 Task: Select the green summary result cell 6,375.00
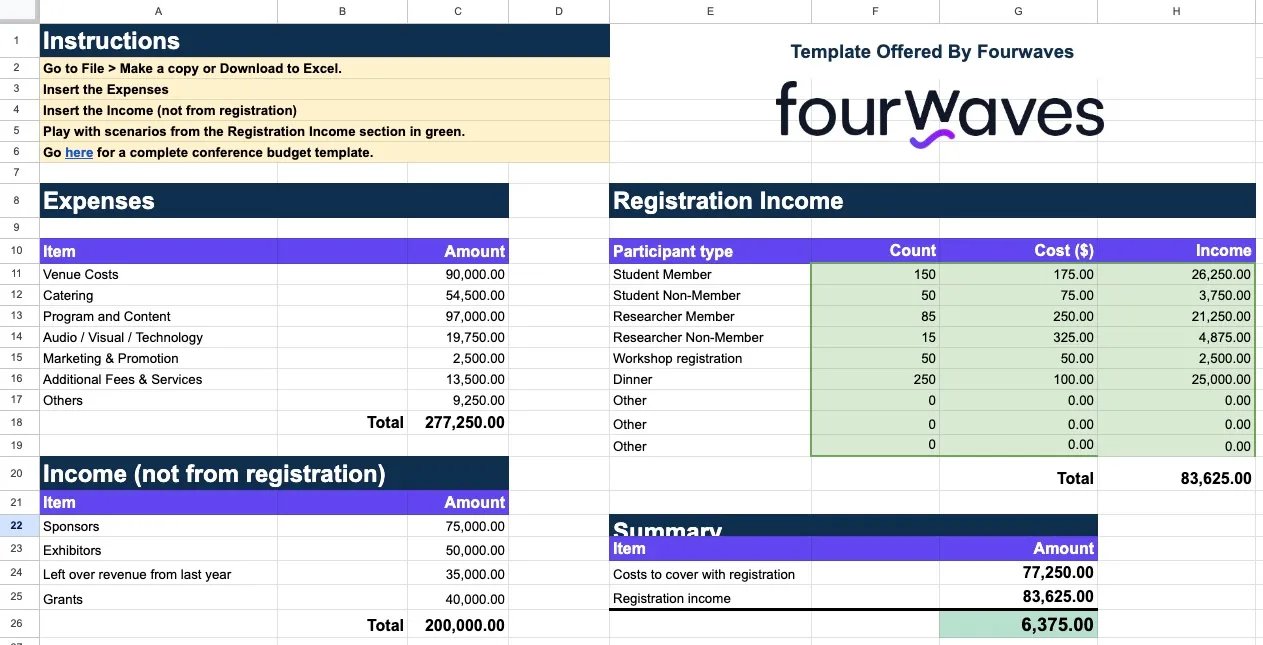1018,624
